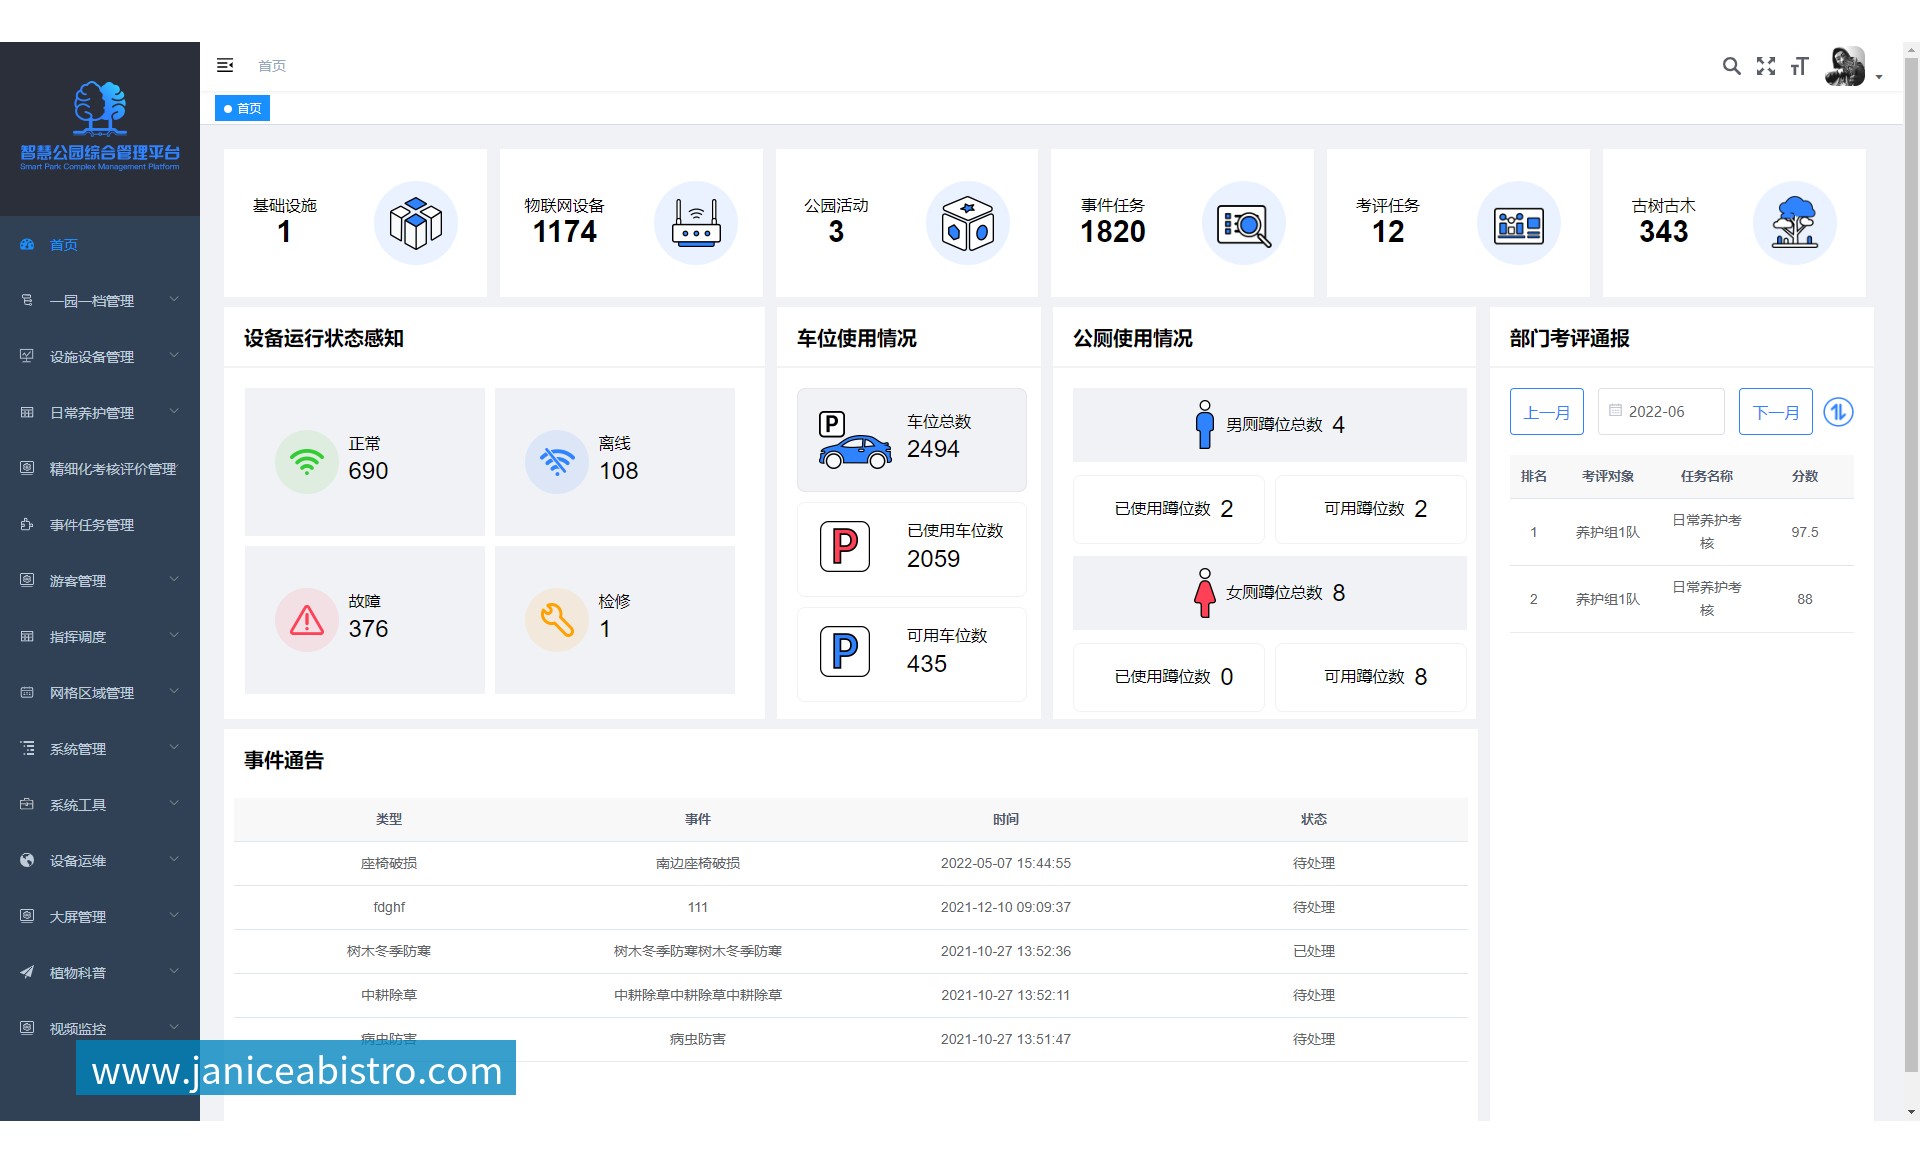1920x1163 pixels.
Task: Click the 状态 column header in events table
Action: coord(1314,819)
